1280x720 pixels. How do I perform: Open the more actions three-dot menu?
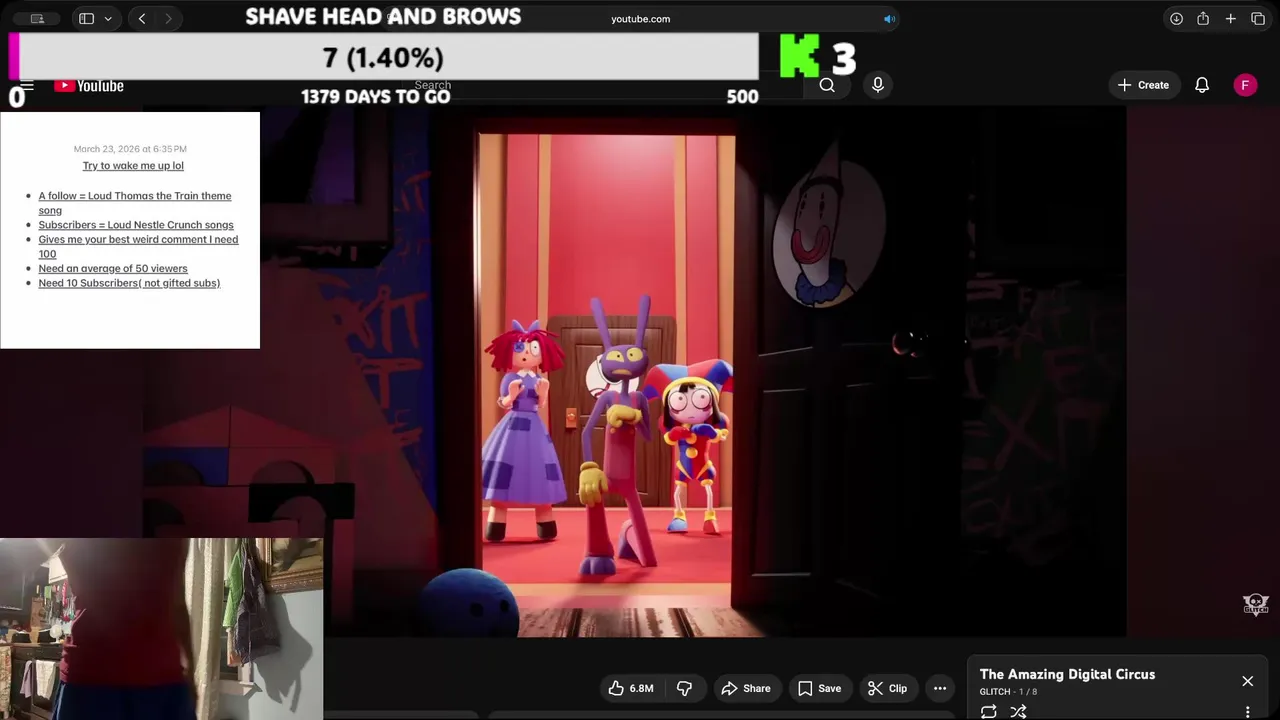[940, 688]
